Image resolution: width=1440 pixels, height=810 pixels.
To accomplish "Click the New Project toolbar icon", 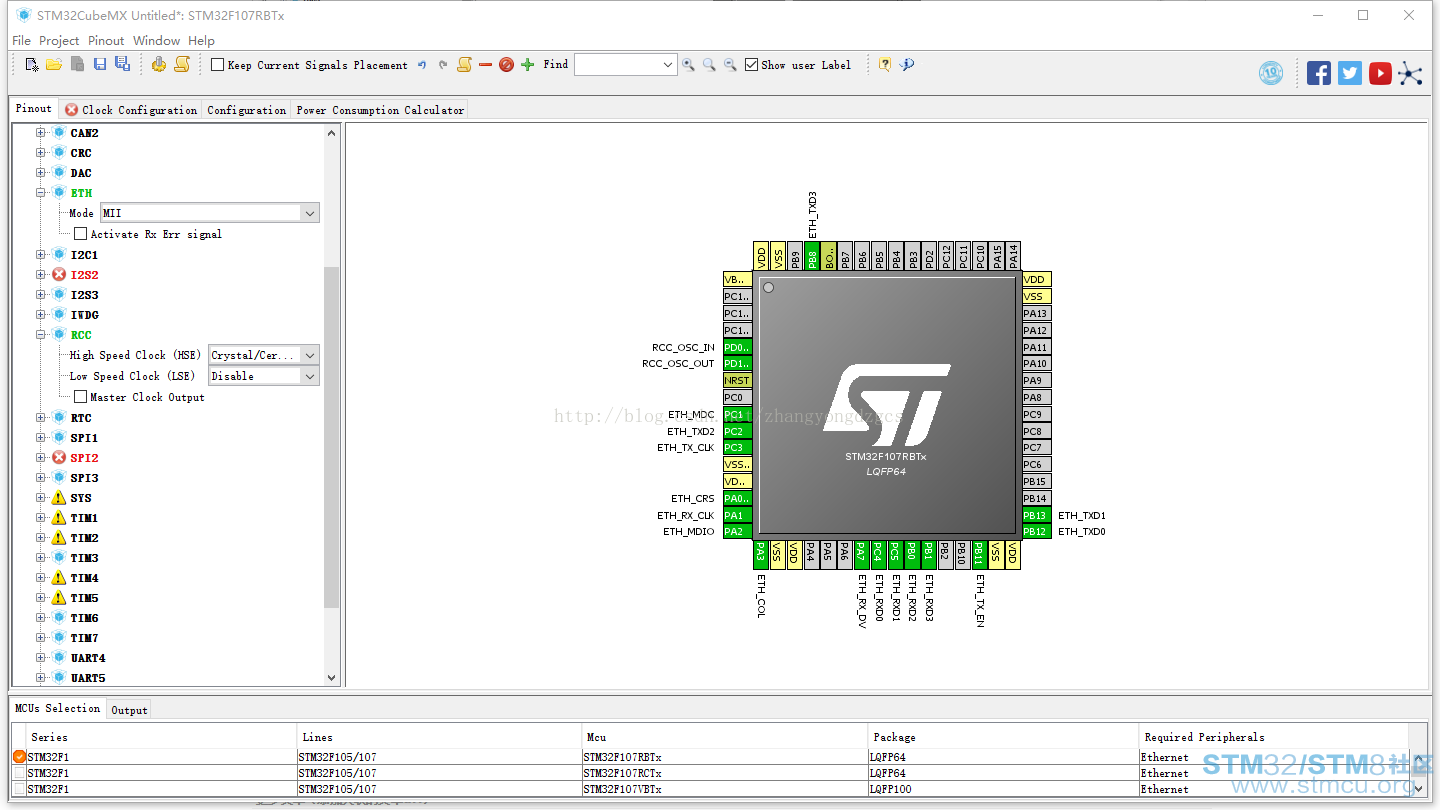I will coord(32,65).
